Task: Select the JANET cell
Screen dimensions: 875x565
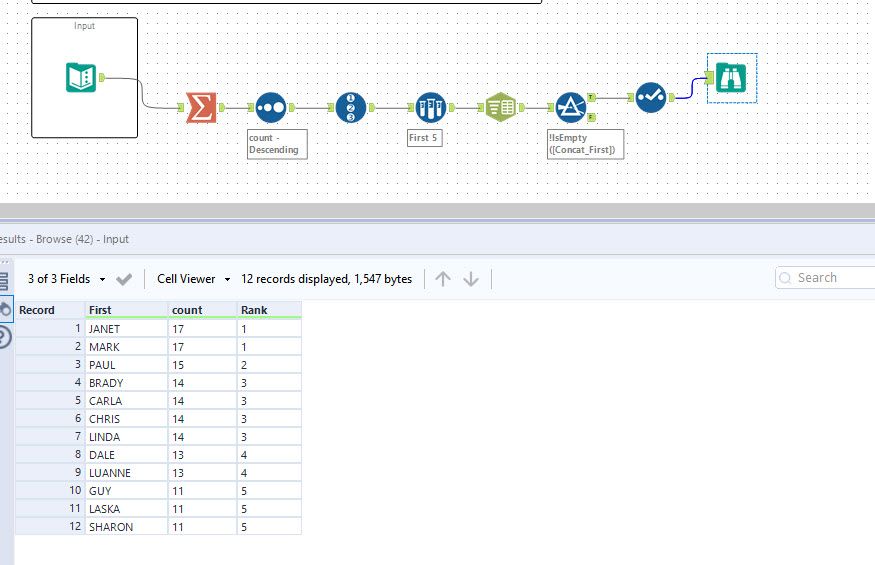Action: (127, 329)
